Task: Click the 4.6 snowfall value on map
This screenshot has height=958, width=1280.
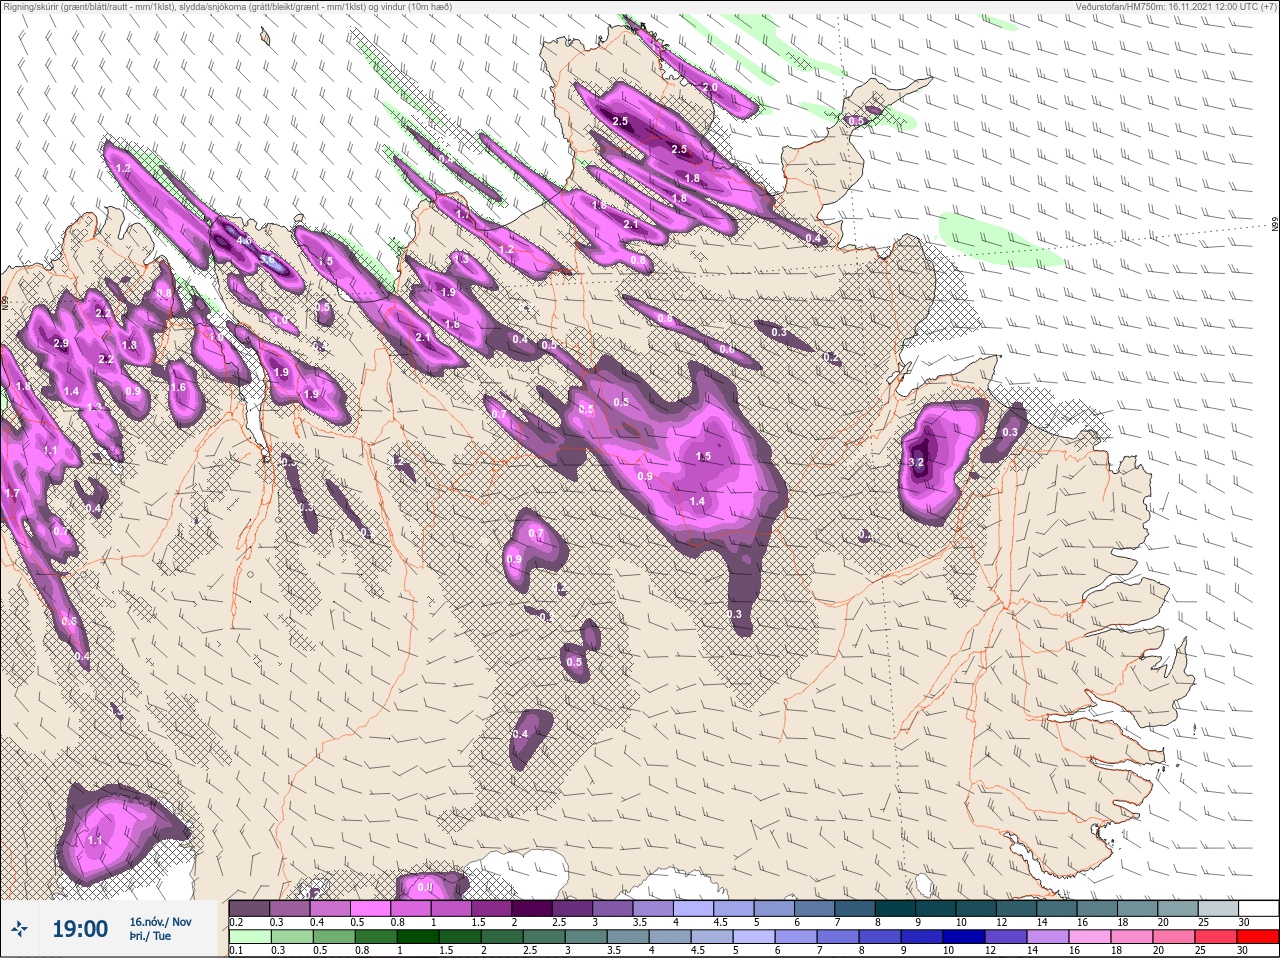Action: [x=243, y=242]
